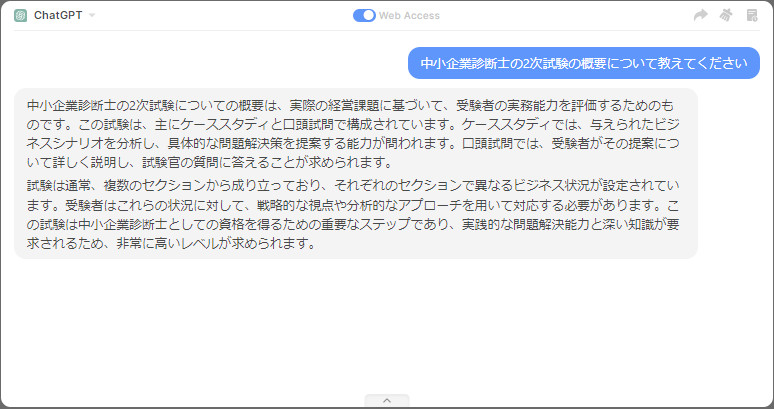
Task: Click the ChatGPT model name in header
Action: pos(58,15)
